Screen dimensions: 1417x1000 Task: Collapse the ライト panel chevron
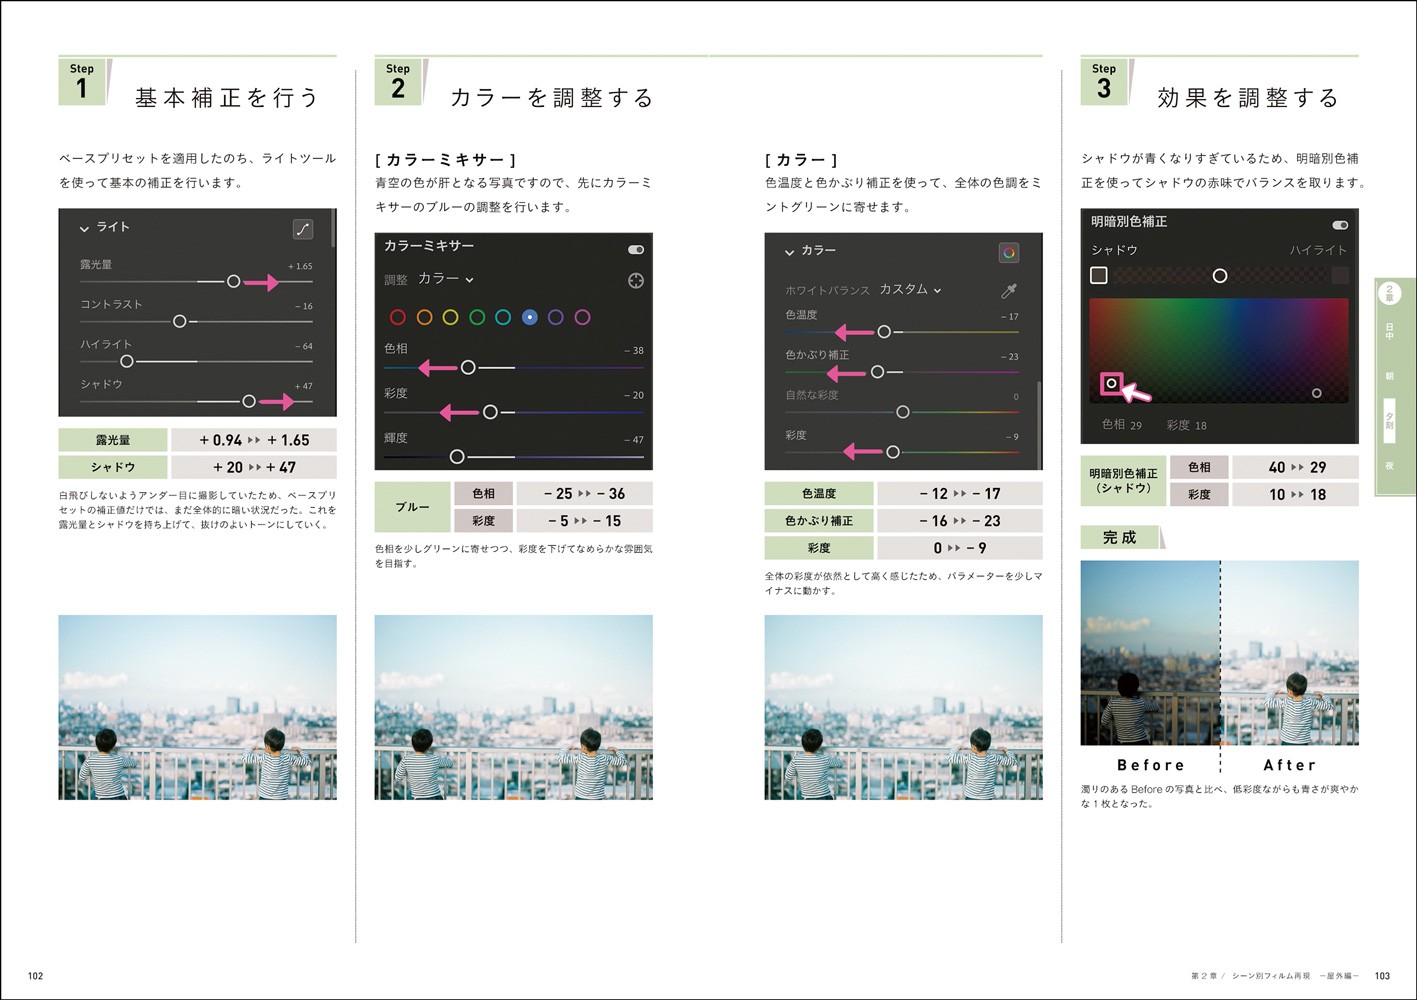(x=85, y=229)
